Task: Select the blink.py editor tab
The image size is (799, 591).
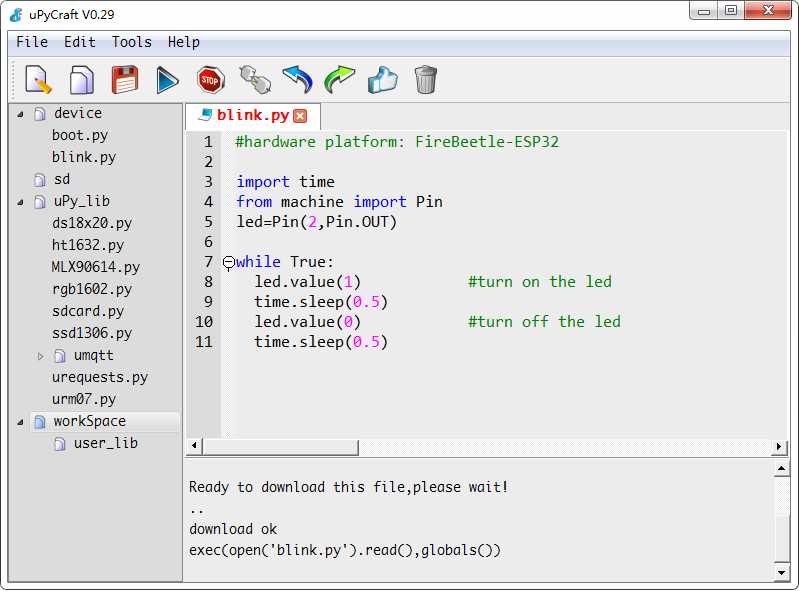Action: 253,115
